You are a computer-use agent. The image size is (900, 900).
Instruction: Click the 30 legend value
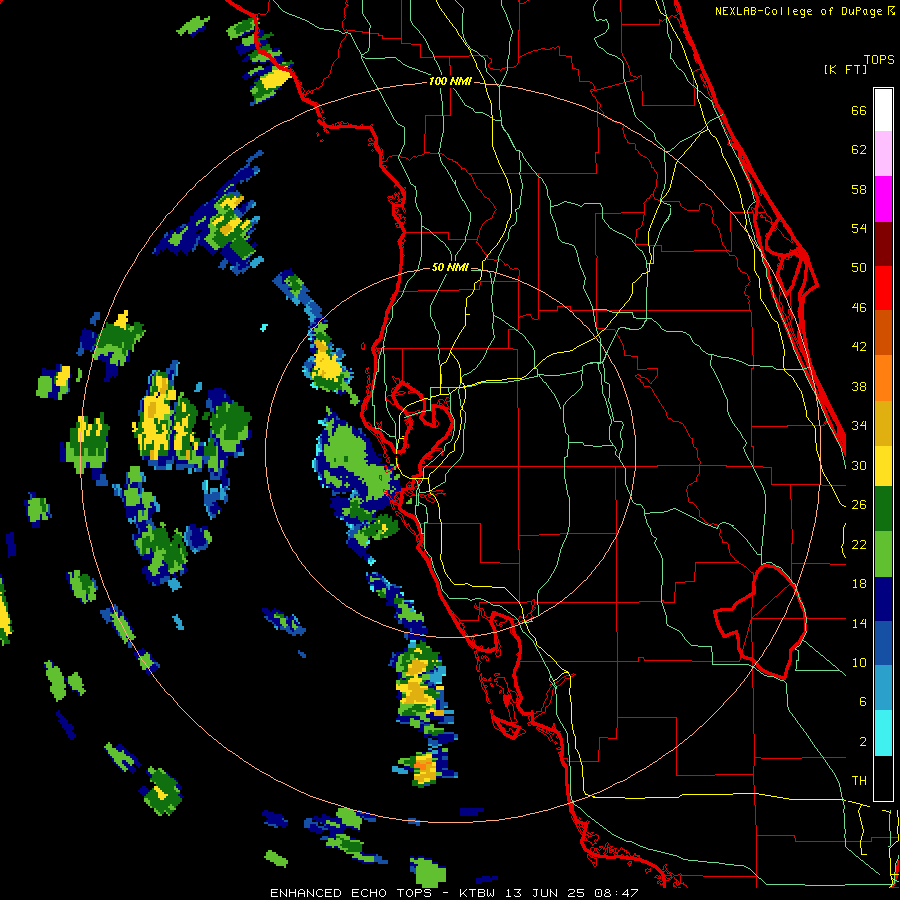[859, 465]
